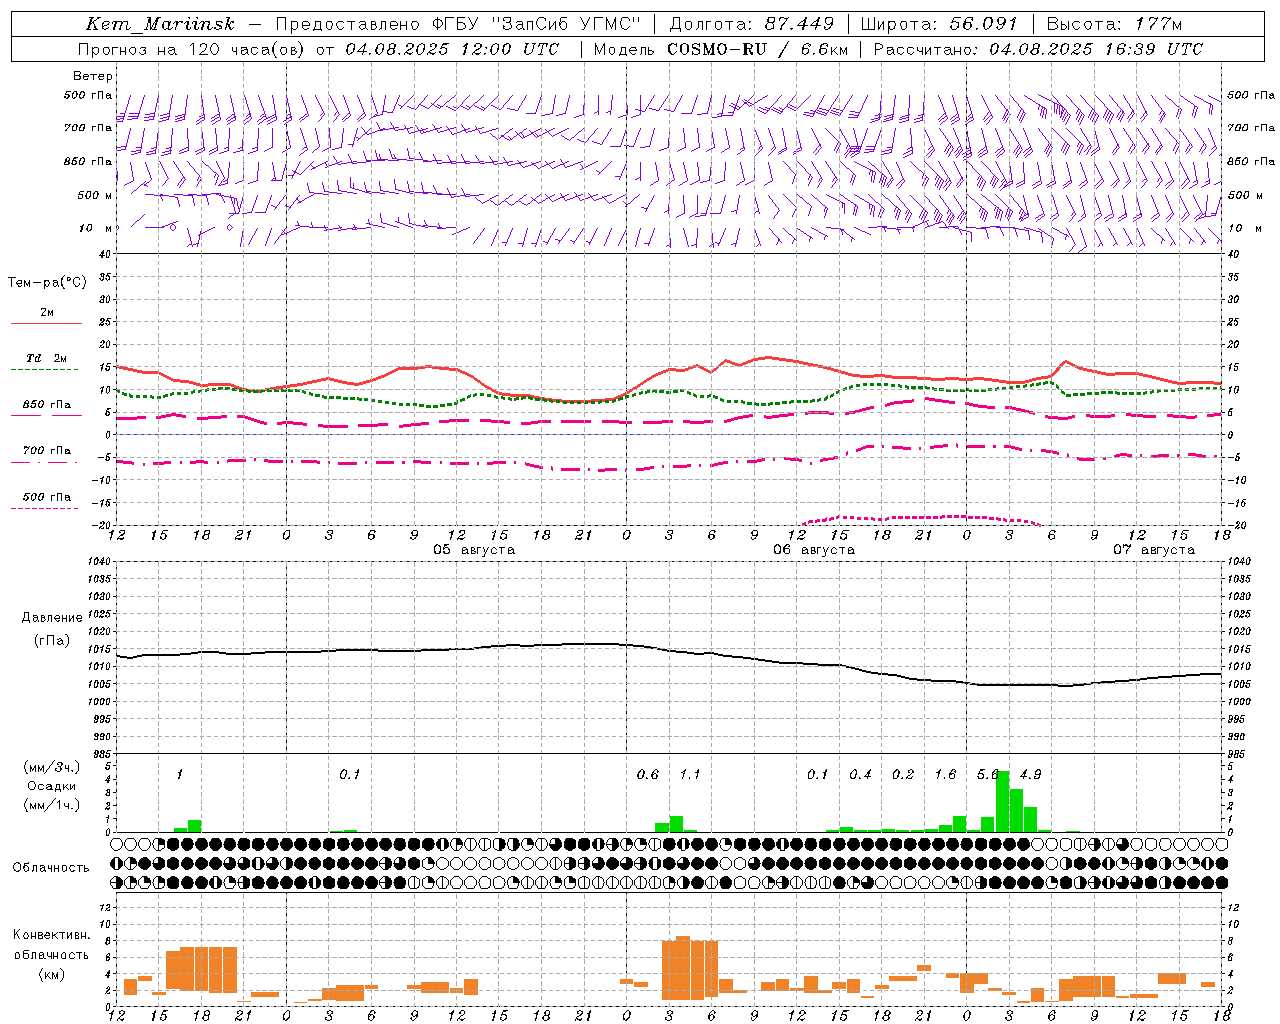Image resolution: width=1280 pixels, height=1024 pixels.
Task: Select the 5.6 precipitation total
Action: [988, 775]
